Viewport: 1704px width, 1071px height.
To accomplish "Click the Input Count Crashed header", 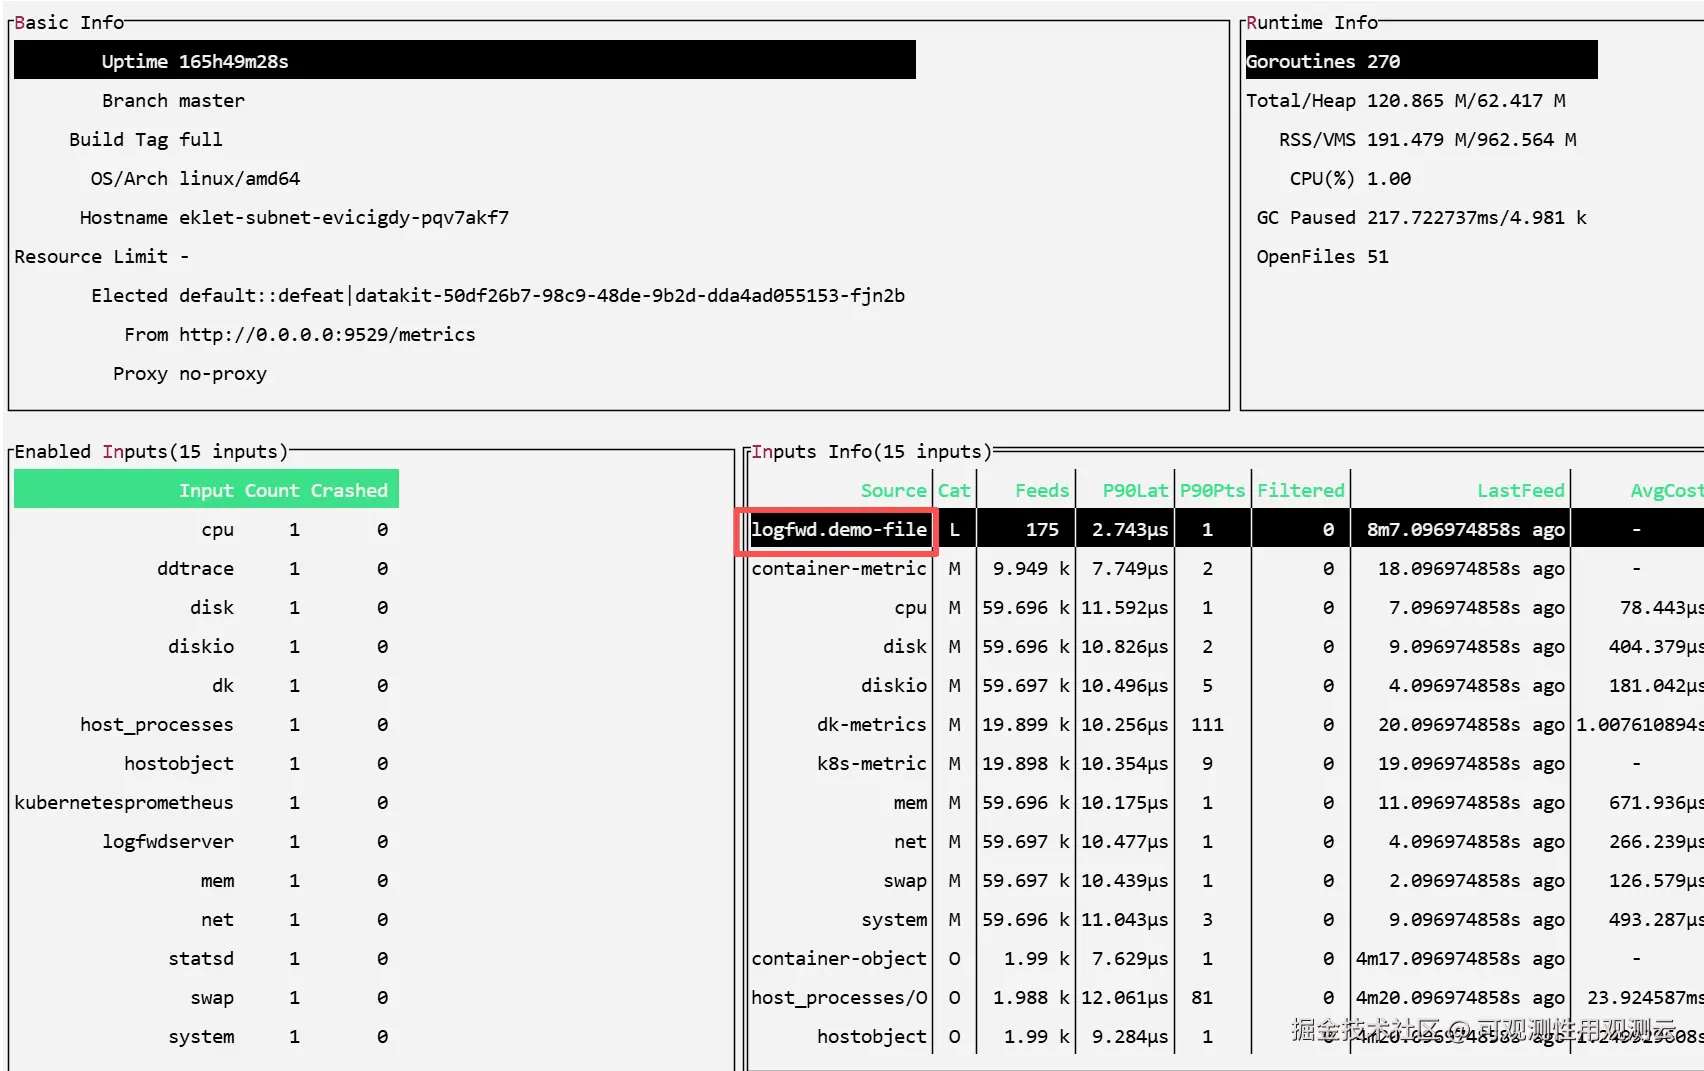I will coord(206,489).
